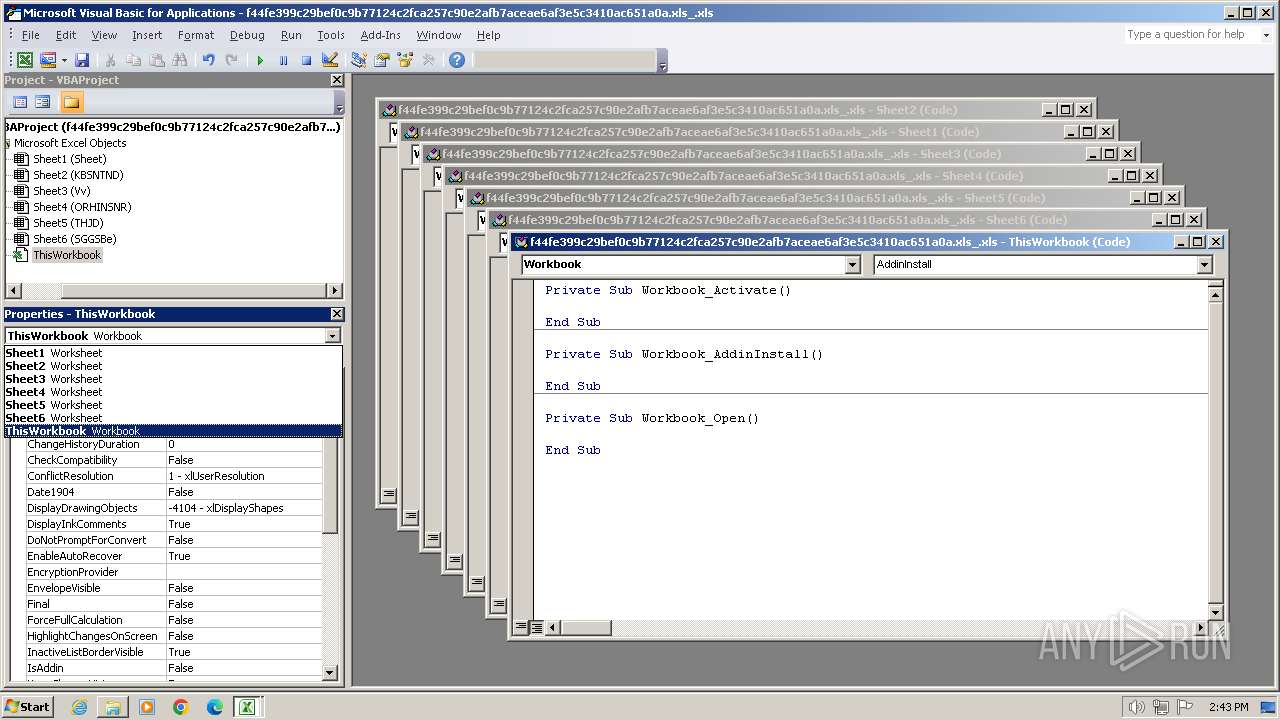Open the AddinInstall procedure dropdown
The height and width of the screenshot is (720, 1280).
point(1204,265)
